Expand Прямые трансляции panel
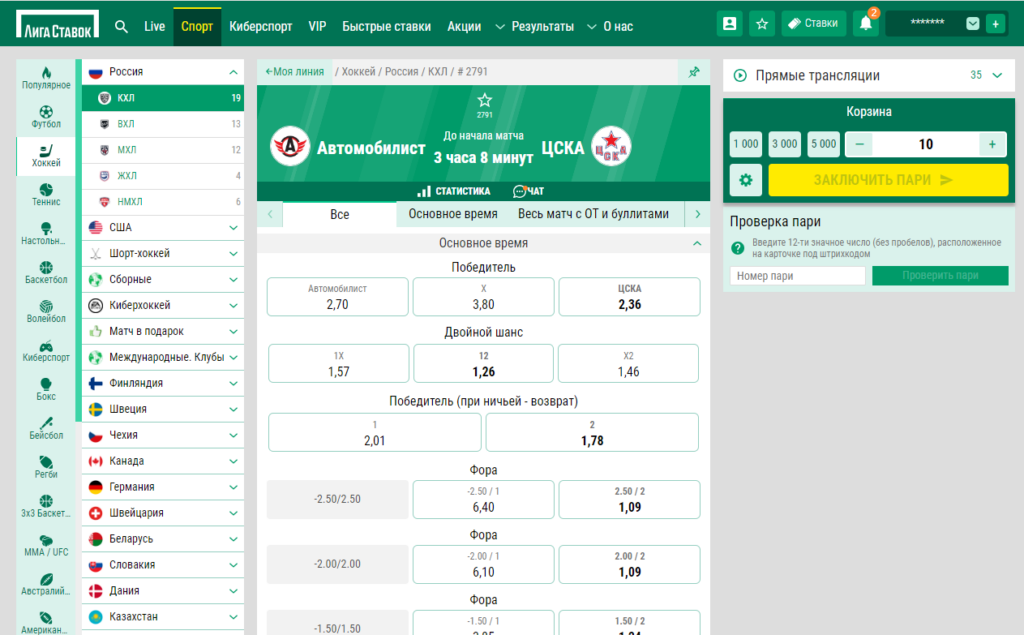This screenshot has width=1024, height=635. (997, 75)
